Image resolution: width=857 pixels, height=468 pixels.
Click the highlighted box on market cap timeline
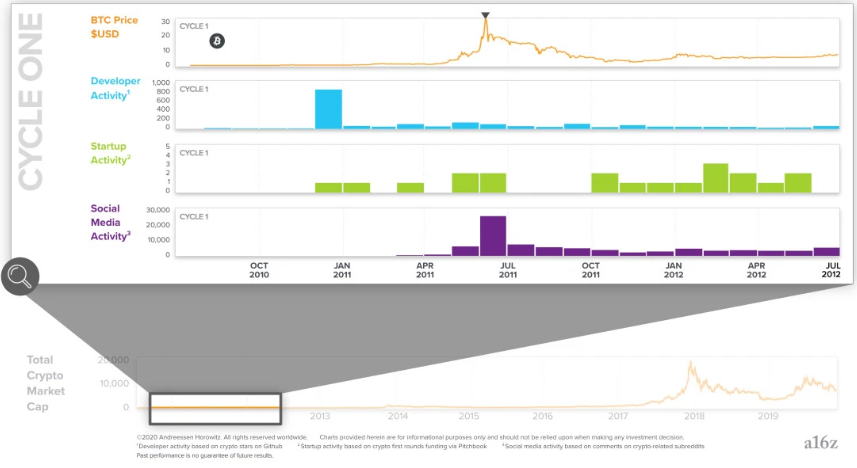click(215, 408)
